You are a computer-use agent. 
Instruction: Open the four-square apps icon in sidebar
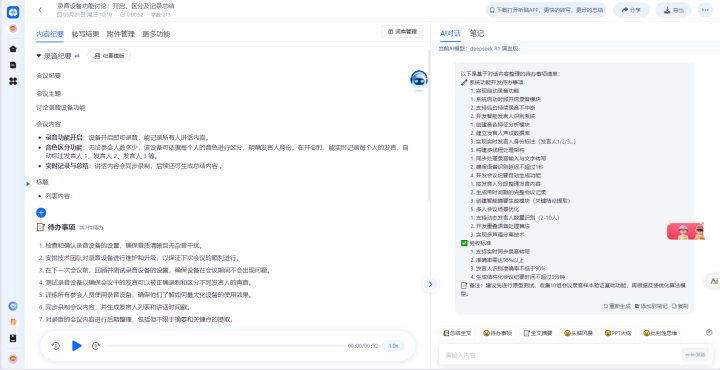coord(13,81)
